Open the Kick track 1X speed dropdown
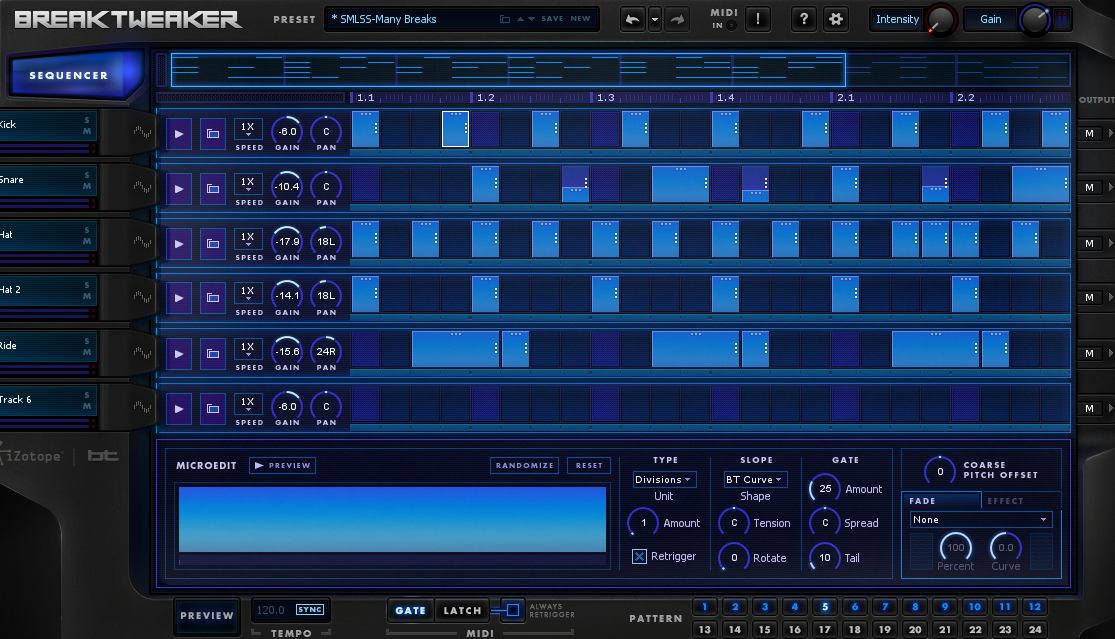1115x639 pixels. (x=247, y=129)
